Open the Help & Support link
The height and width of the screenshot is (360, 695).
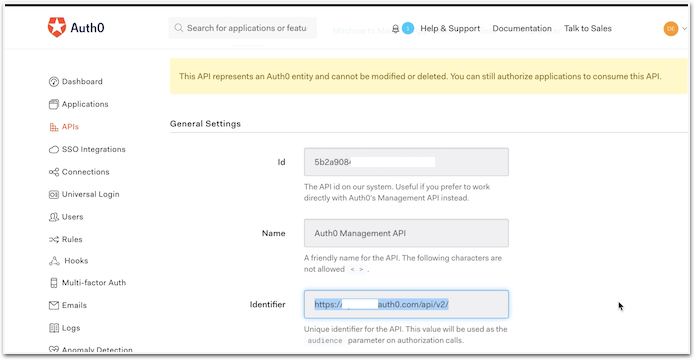click(450, 28)
